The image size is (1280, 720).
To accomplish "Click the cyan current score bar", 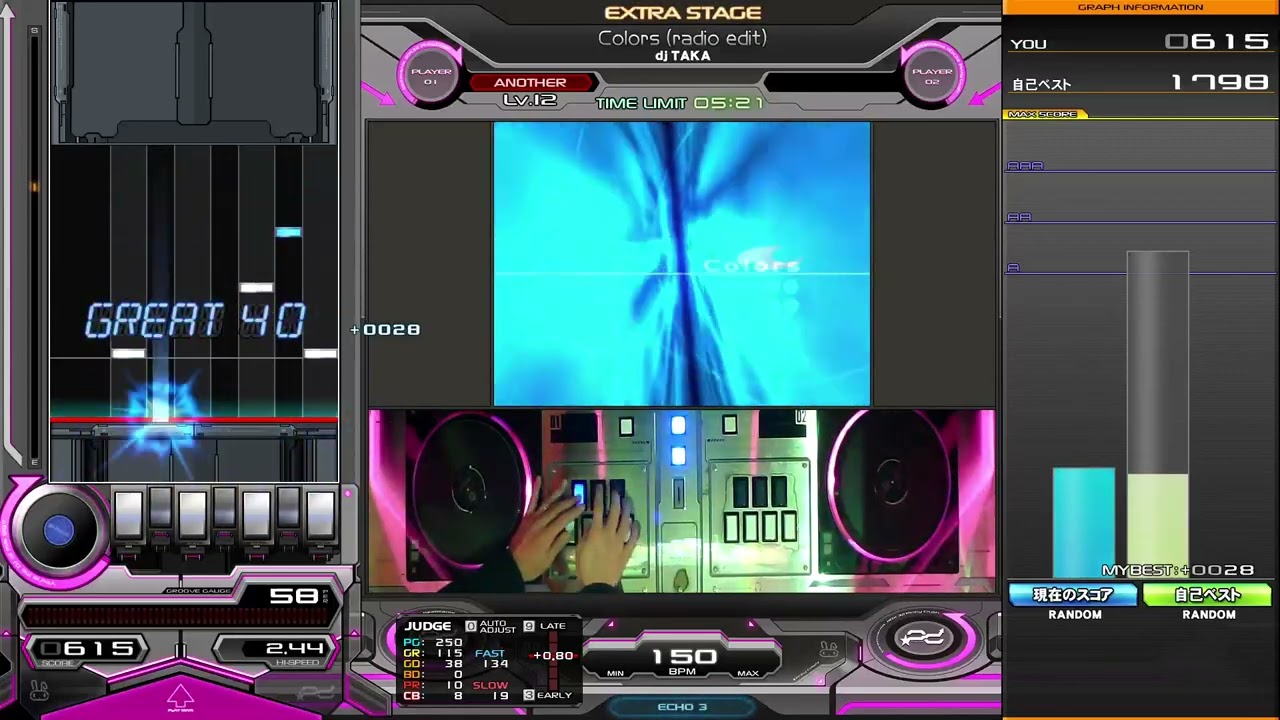I will pyautogui.click(x=1083, y=522).
